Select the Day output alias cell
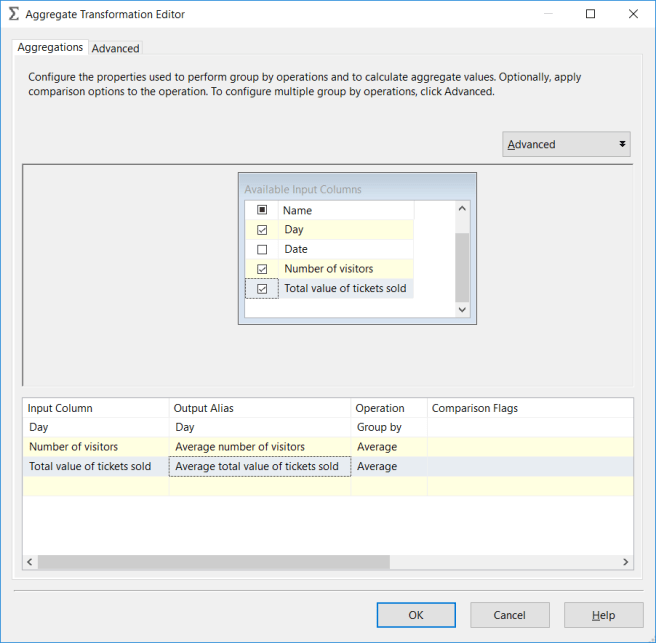The height and width of the screenshot is (643, 656). point(260,427)
